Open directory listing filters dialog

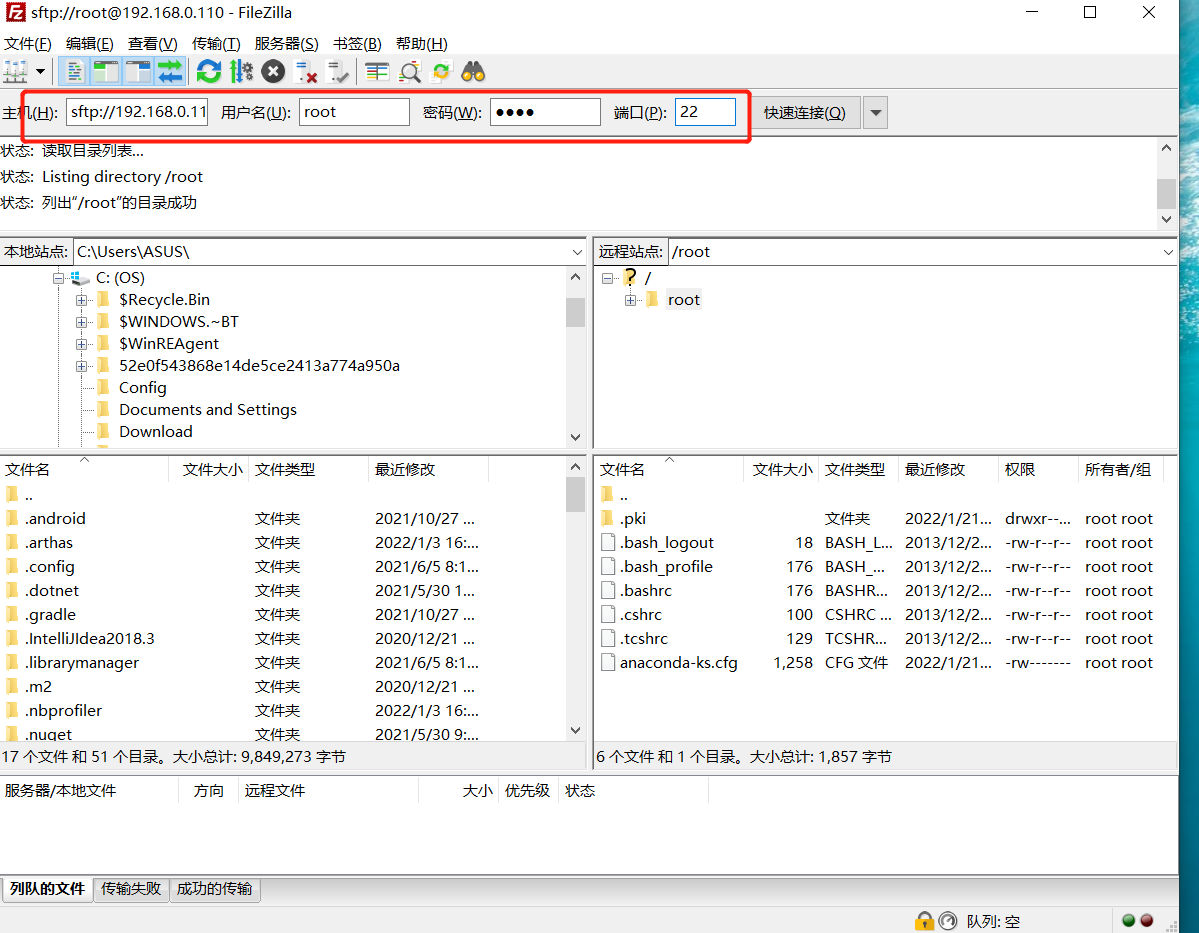coord(377,72)
